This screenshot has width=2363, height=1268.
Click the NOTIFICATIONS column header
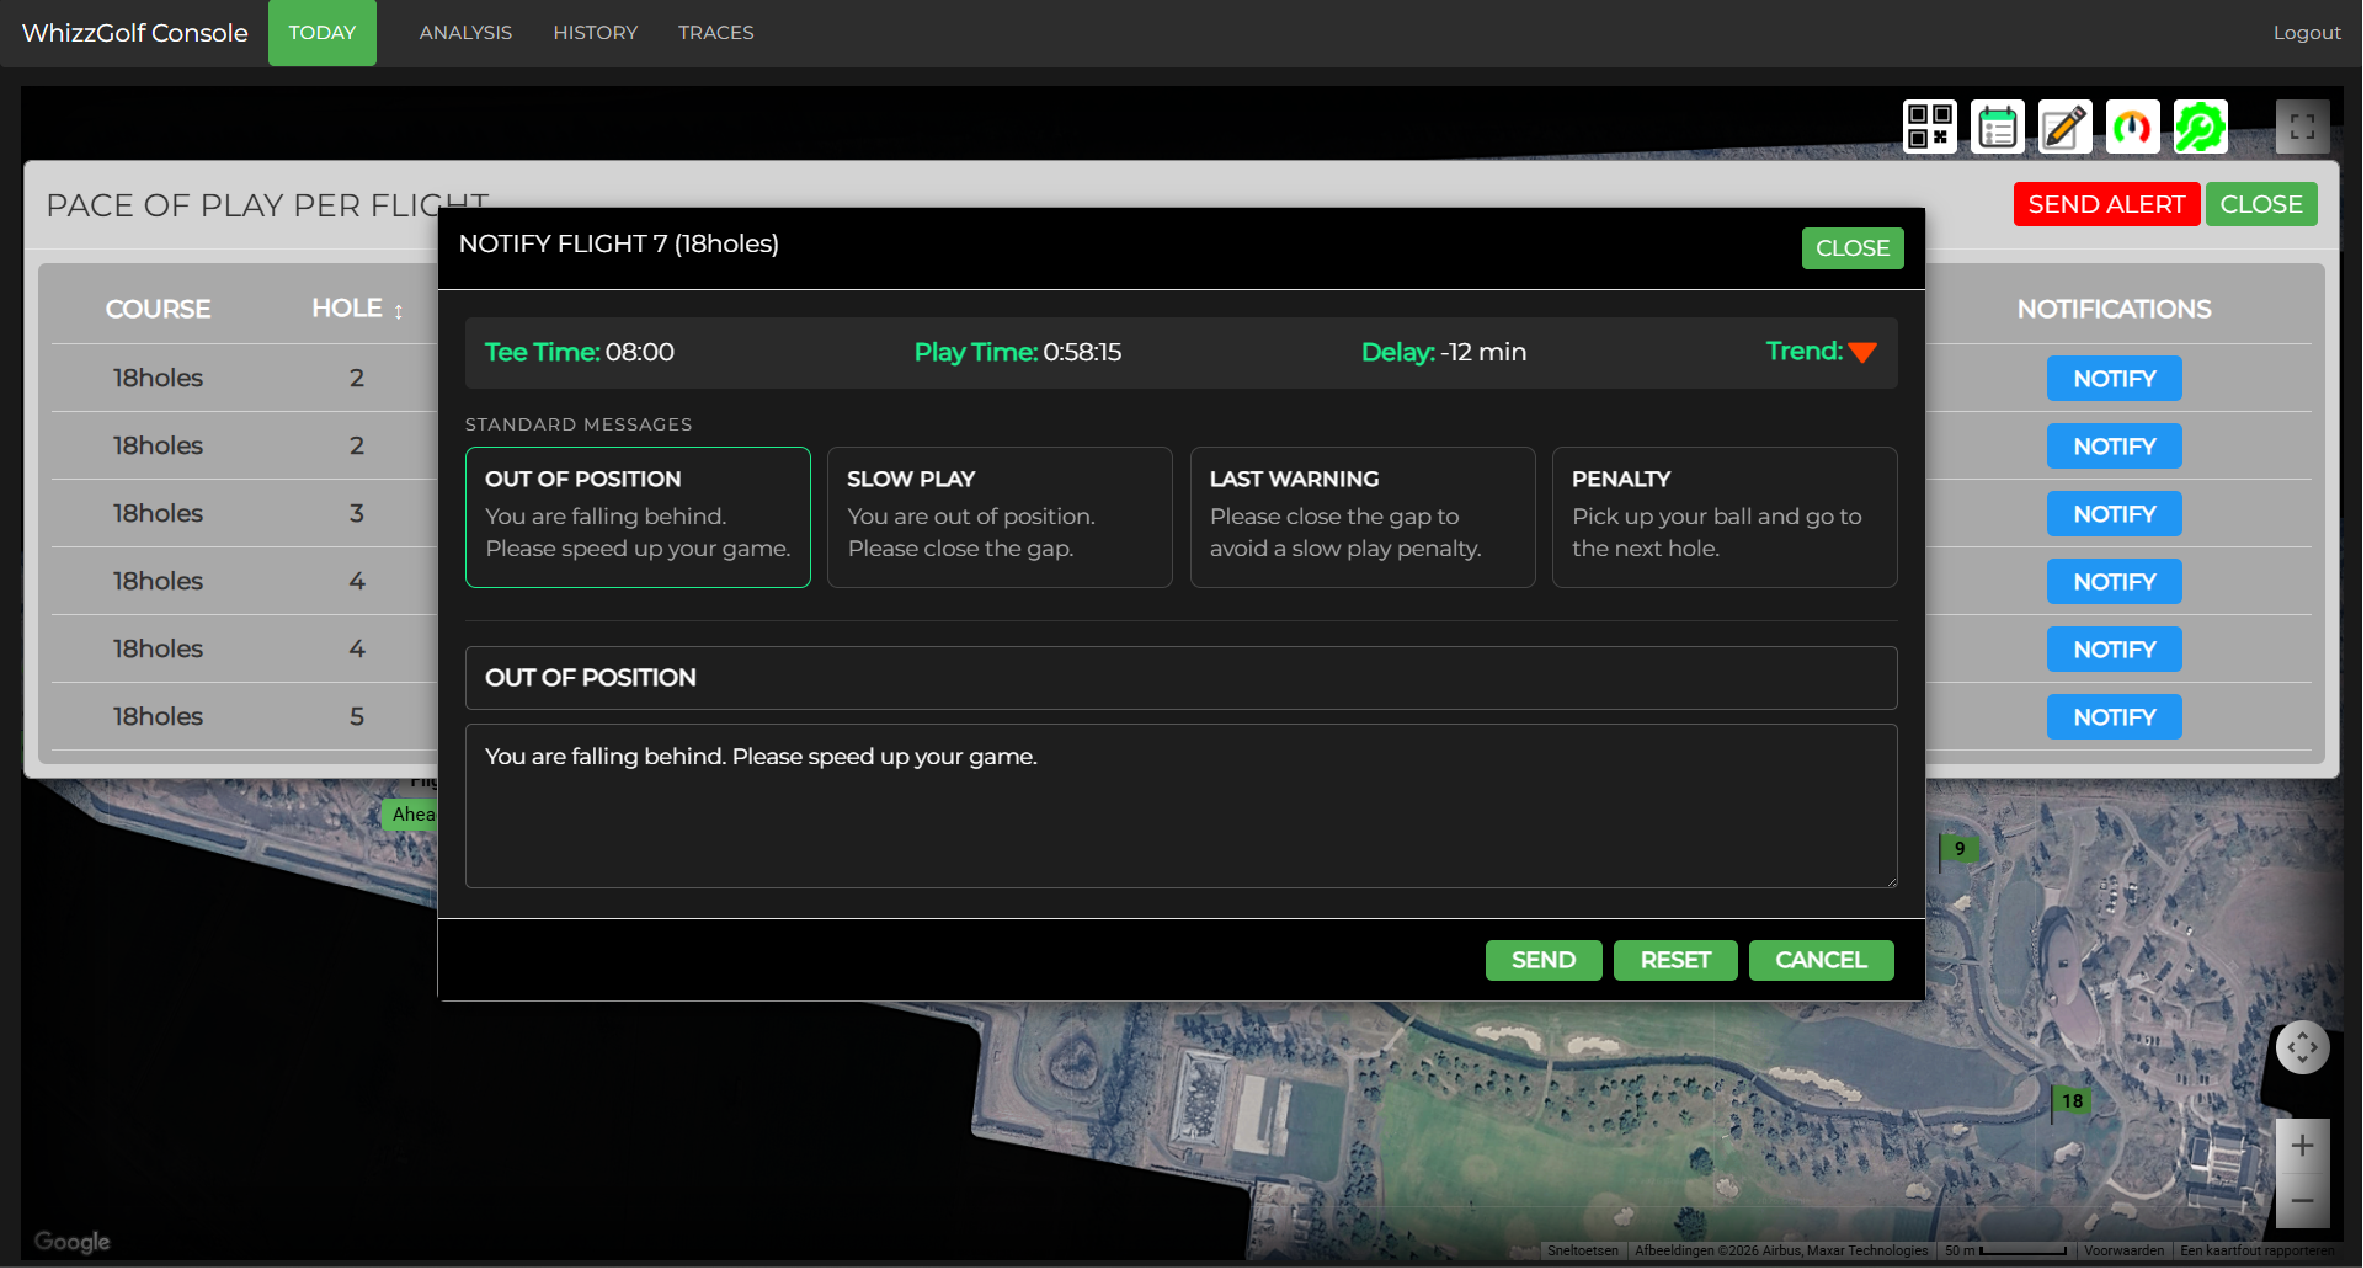point(2114,309)
